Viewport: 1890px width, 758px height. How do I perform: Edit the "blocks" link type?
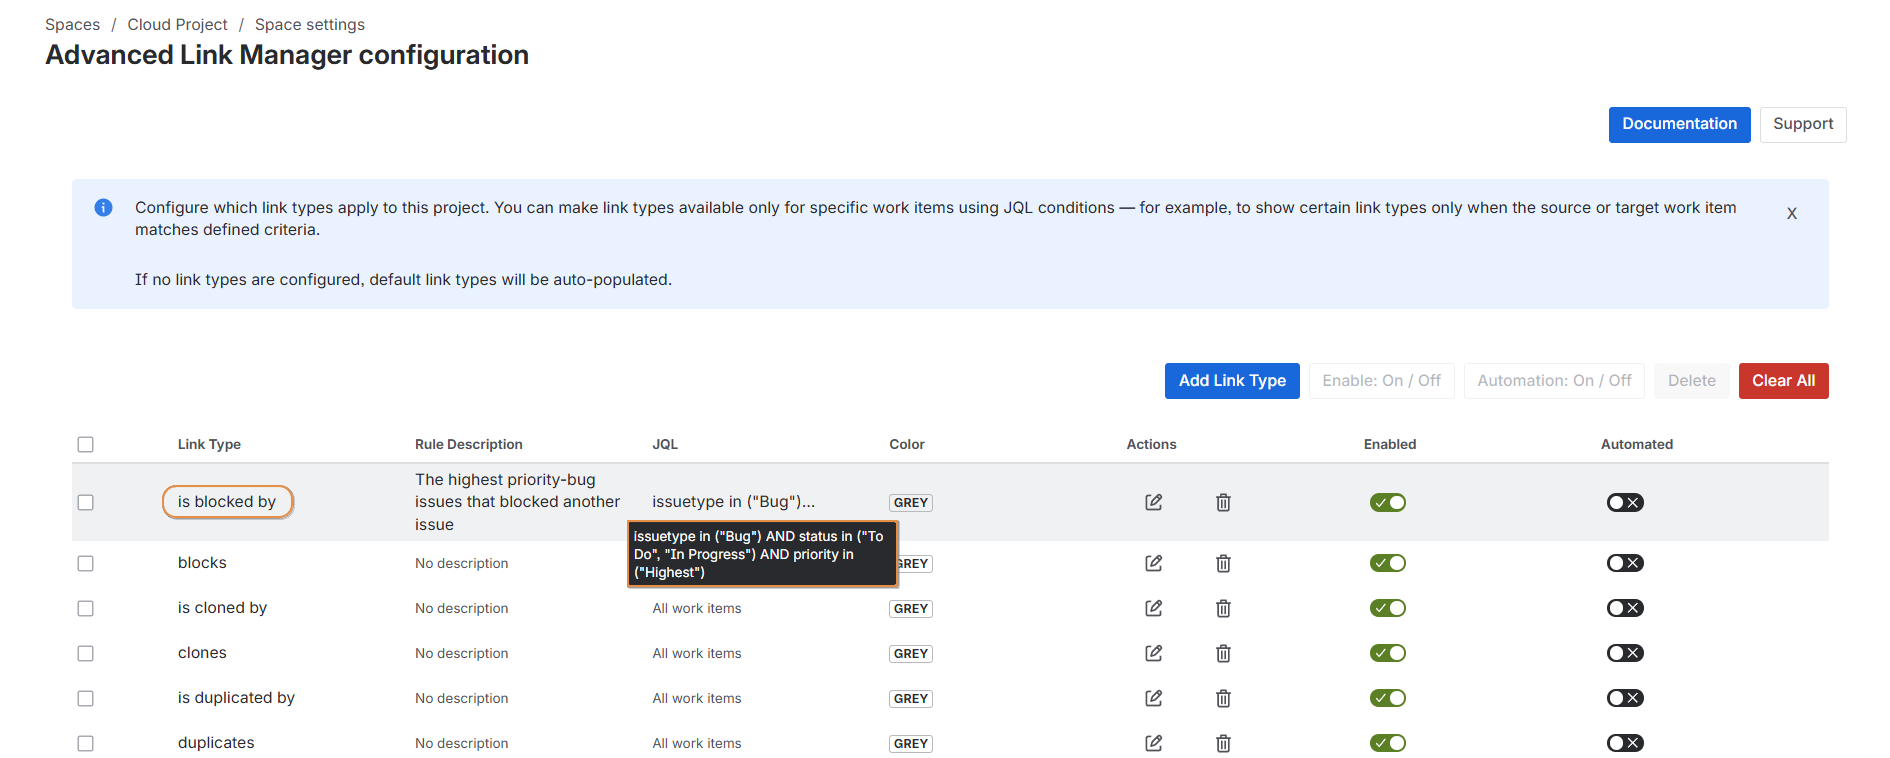(x=1153, y=563)
